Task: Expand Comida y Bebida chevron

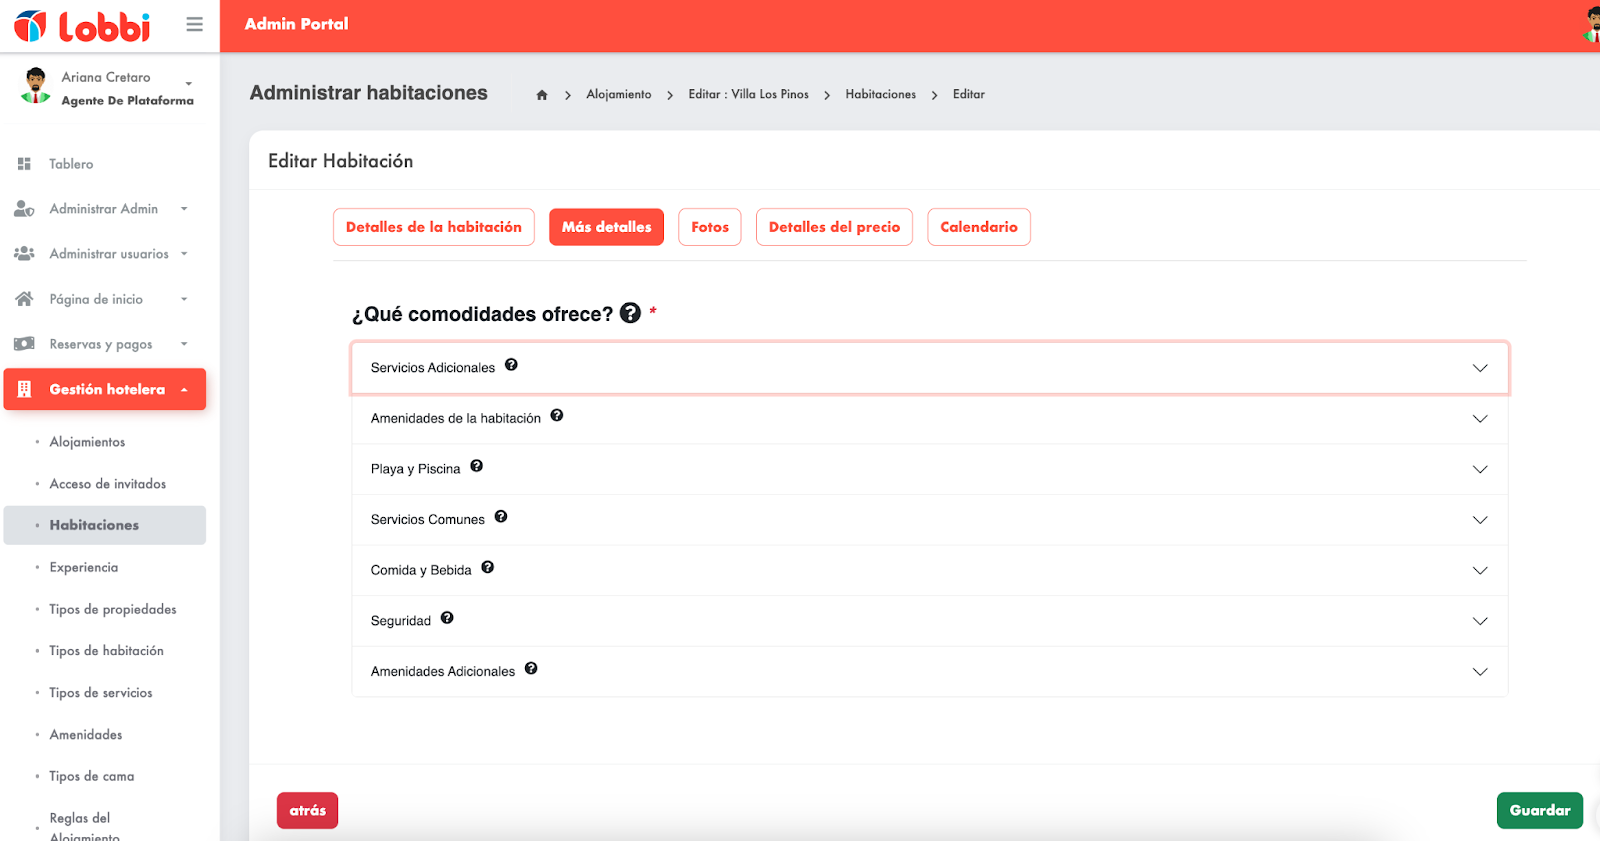Action: [x=1480, y=570]
